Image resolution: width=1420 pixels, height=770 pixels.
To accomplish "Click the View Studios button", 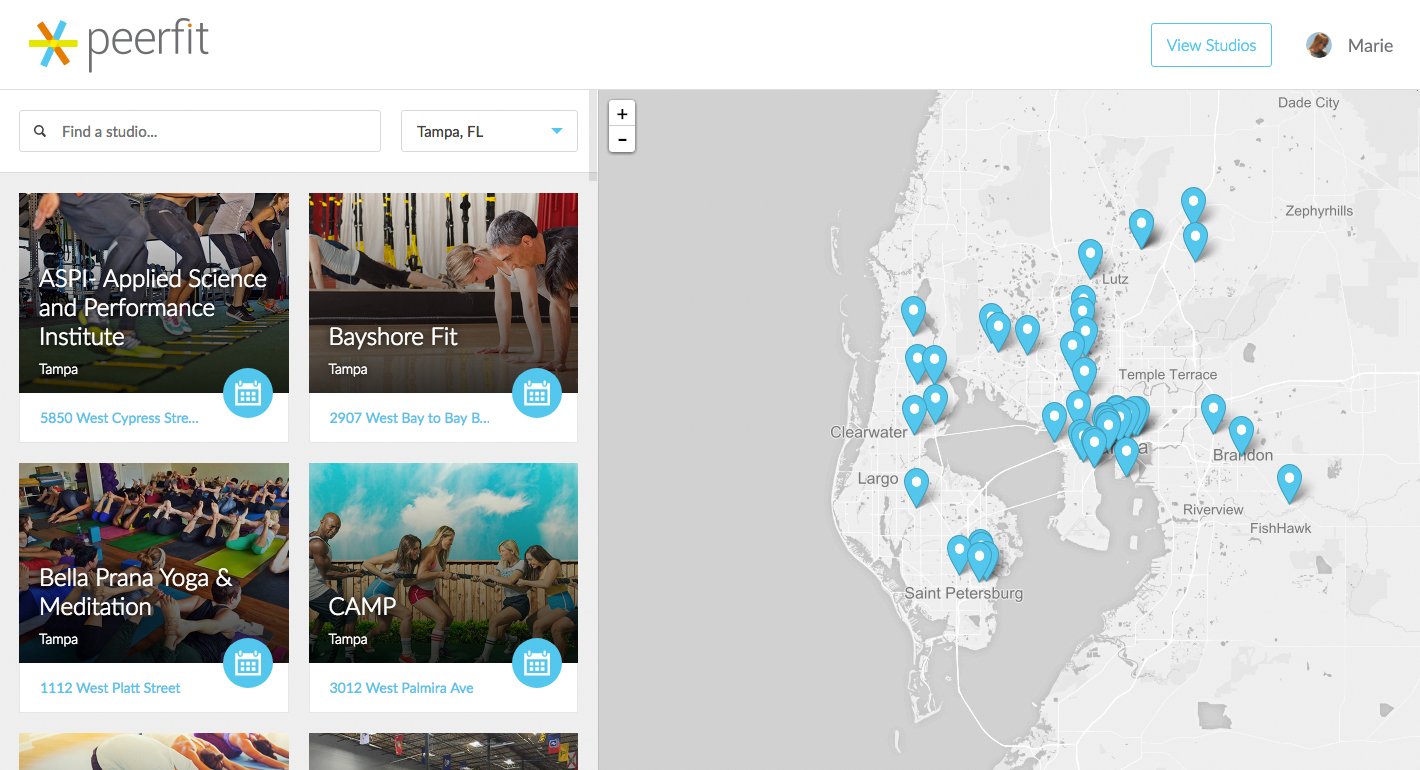I will coord(1211,45).
